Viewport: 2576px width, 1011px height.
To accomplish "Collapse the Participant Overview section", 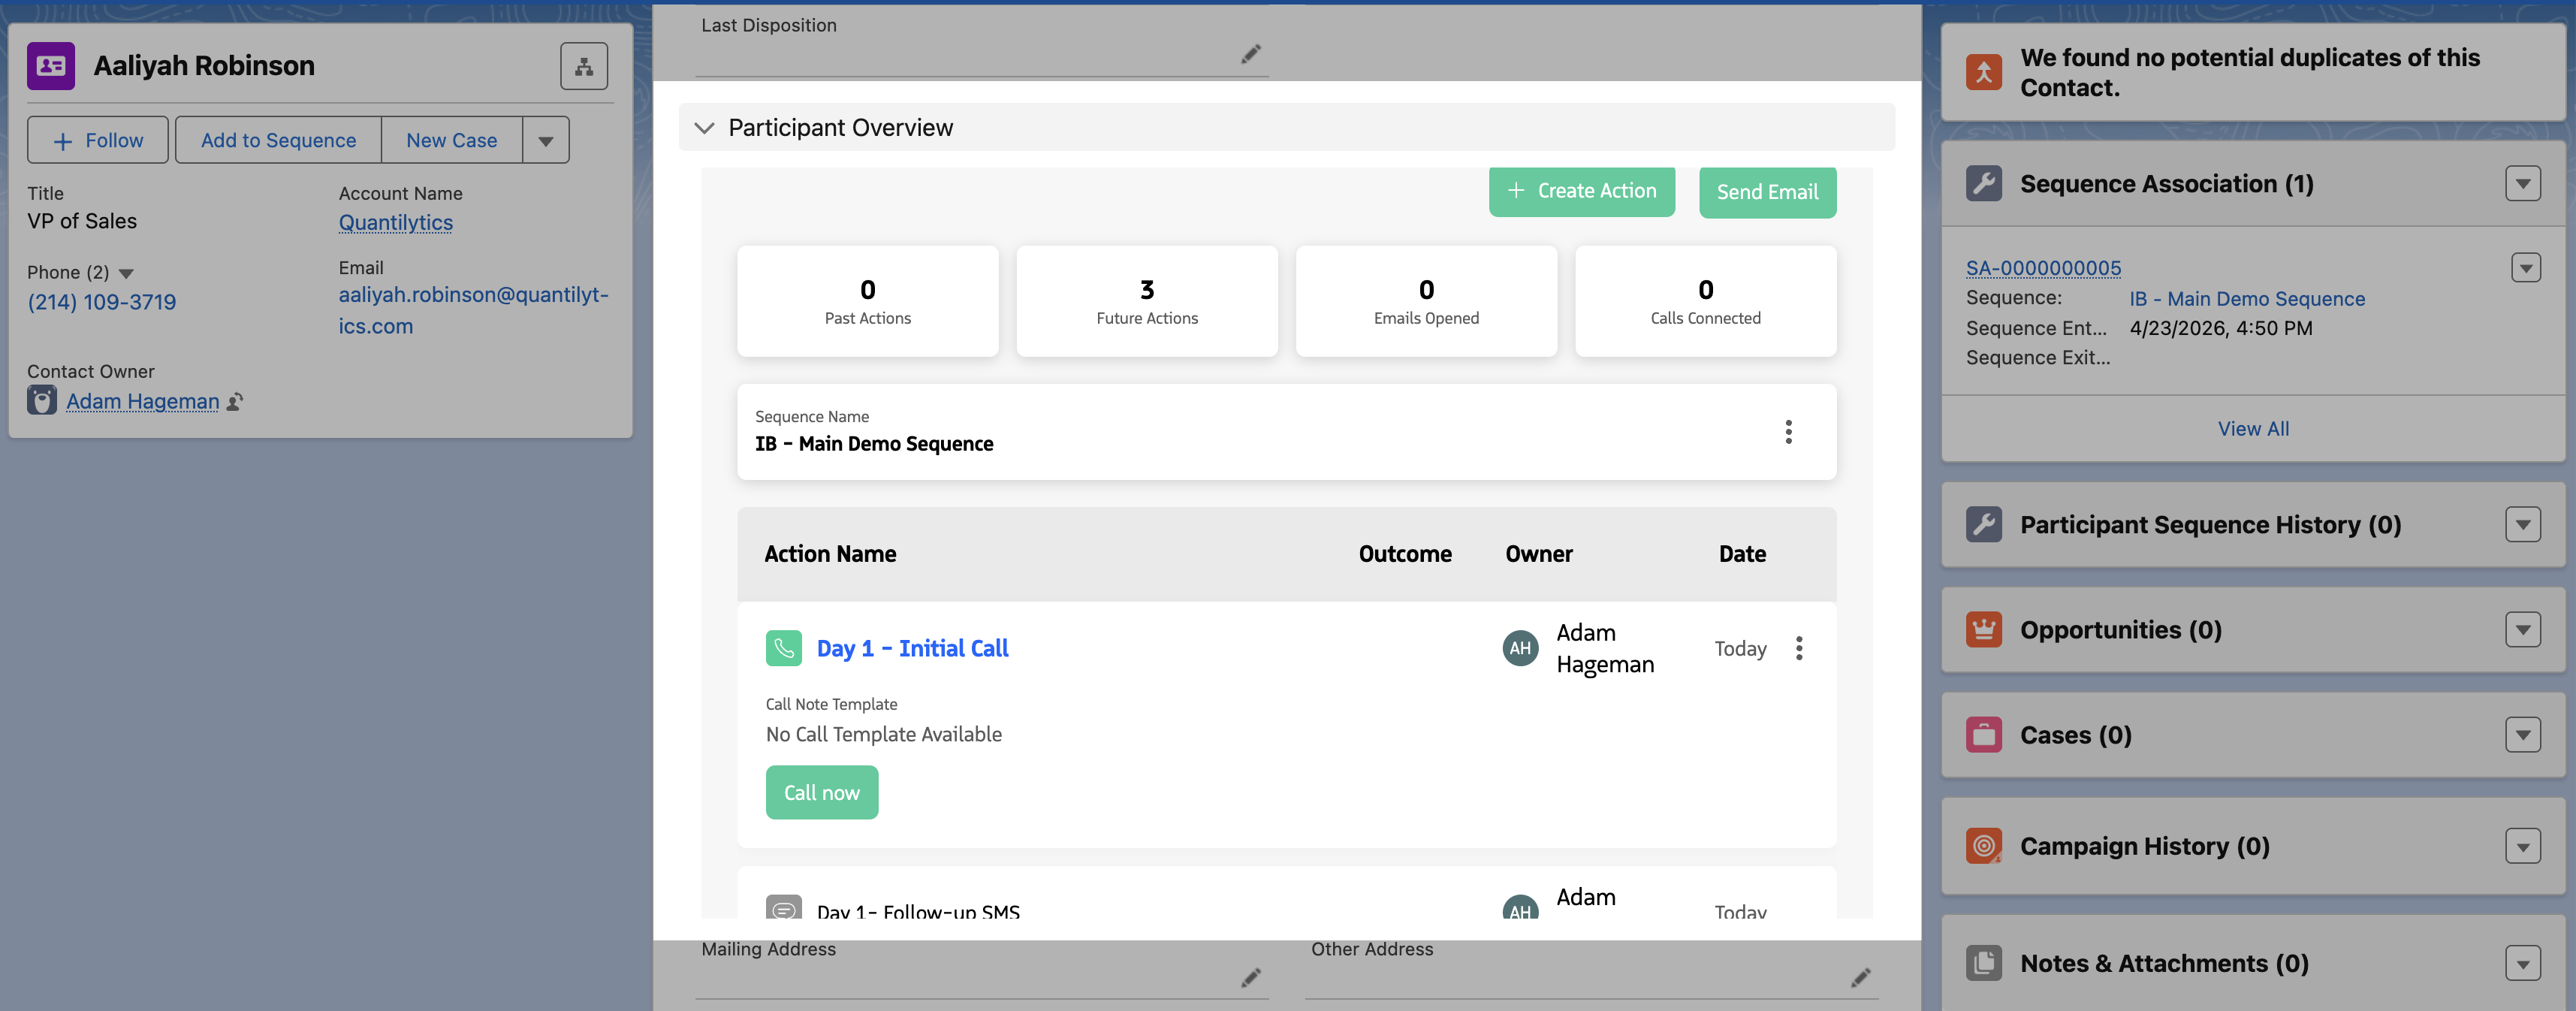I will (x=704, y=128).
